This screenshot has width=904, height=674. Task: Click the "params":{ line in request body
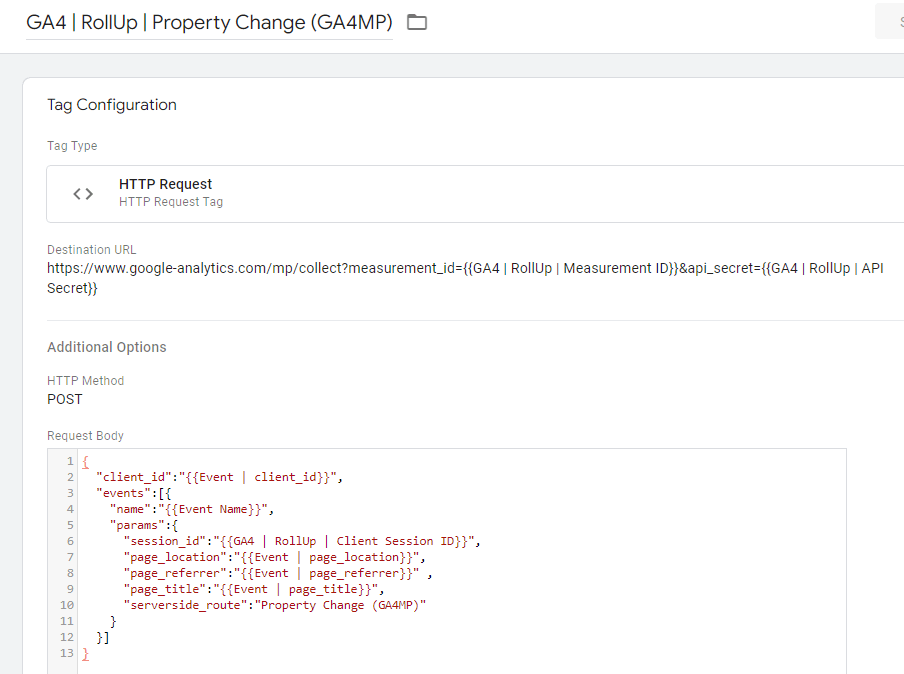point(144,525)
